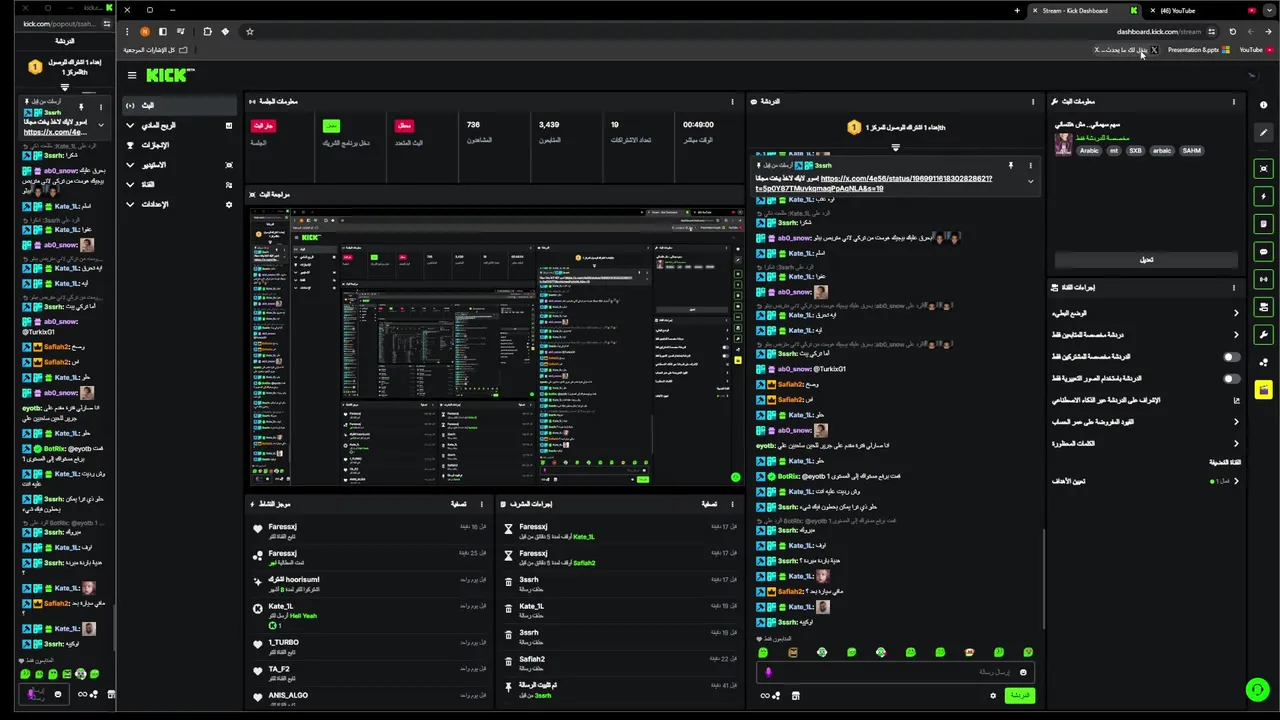This screenshot has width=1280, height=720.
Task: Open the Kick hamburger menu
Action: point(131,75)
